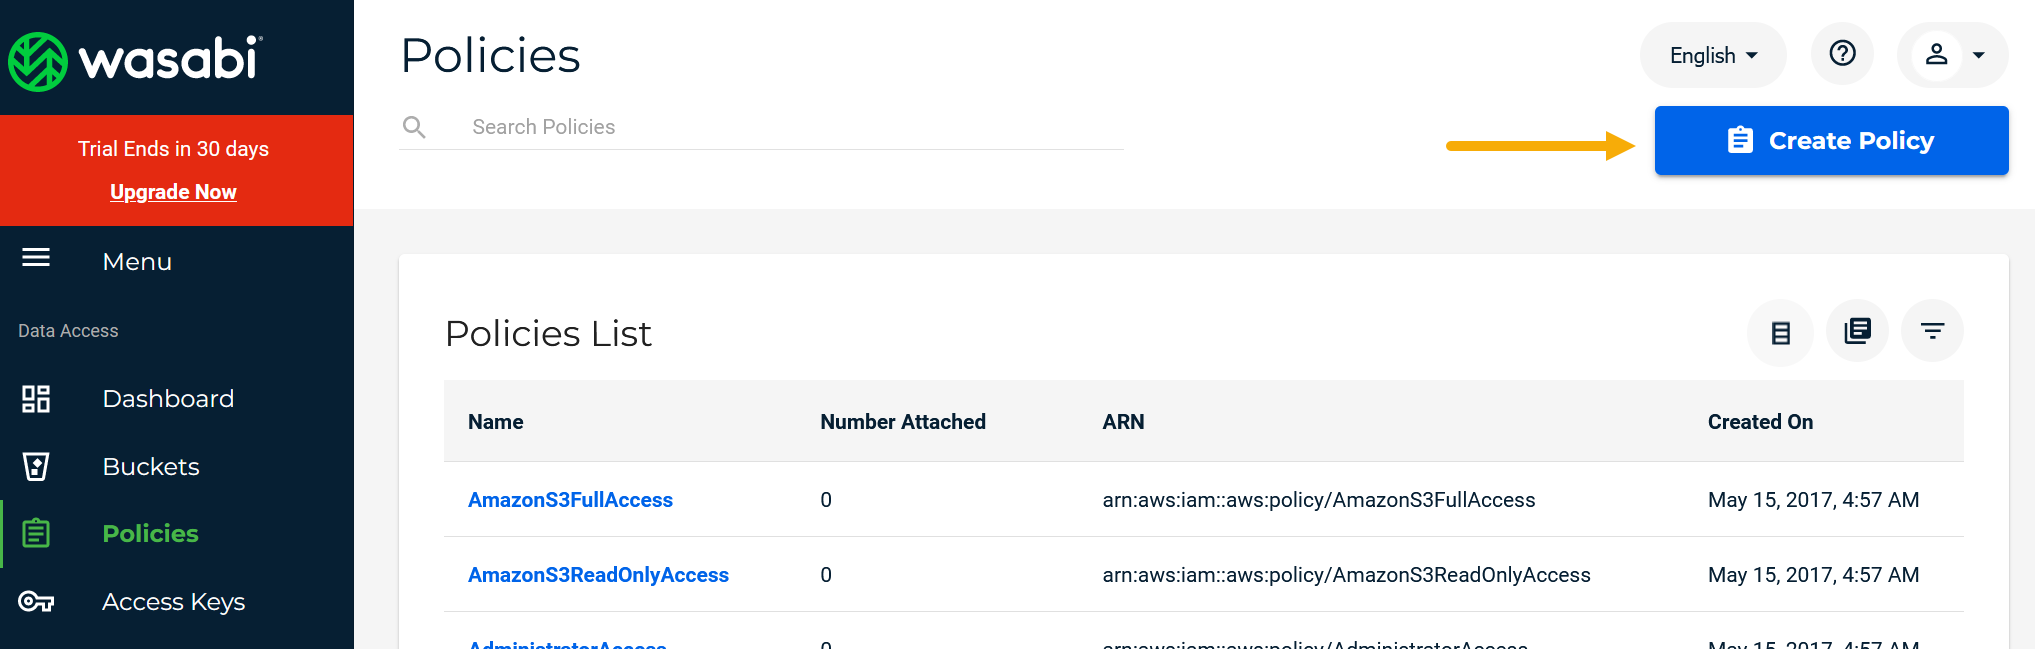Switch to compact list view icon

pos(1780,332)
